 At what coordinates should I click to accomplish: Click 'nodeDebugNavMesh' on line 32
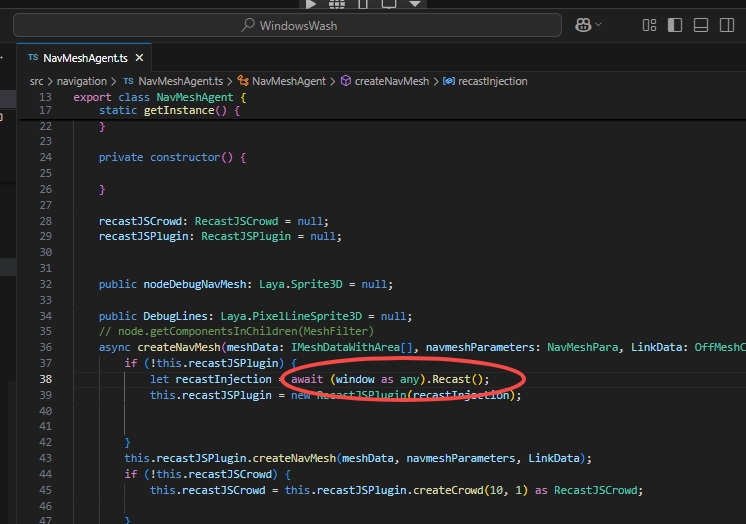click(x=195, y=284)
